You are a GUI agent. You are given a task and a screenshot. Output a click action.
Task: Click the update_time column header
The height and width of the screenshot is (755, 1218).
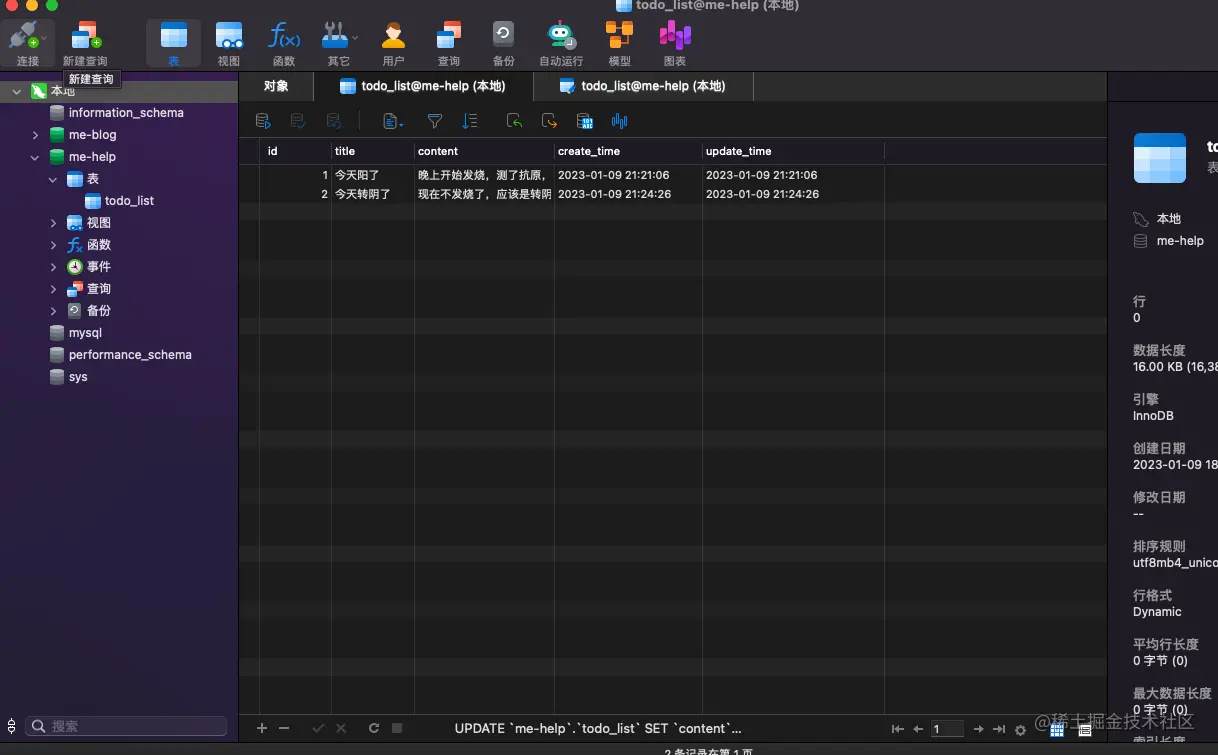[x=793, y=151]
